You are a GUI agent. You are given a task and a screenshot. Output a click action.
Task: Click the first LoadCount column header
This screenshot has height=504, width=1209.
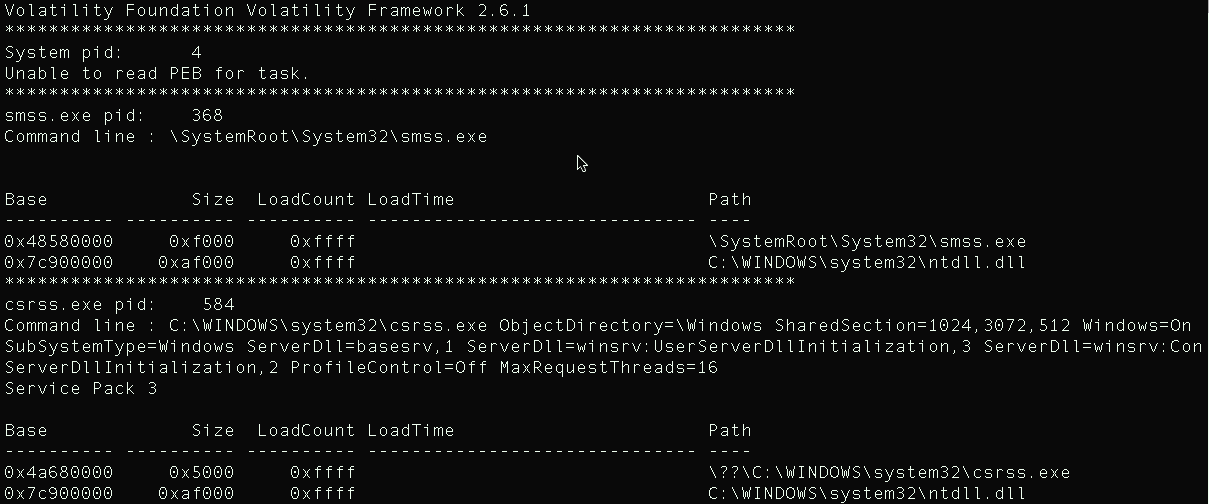(306, 199)
